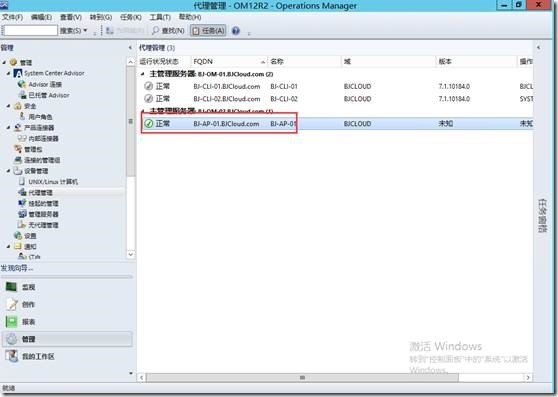558x397 pixels.
Task: Select the 设备管理 folder icon
Action: tap(18, 171)
